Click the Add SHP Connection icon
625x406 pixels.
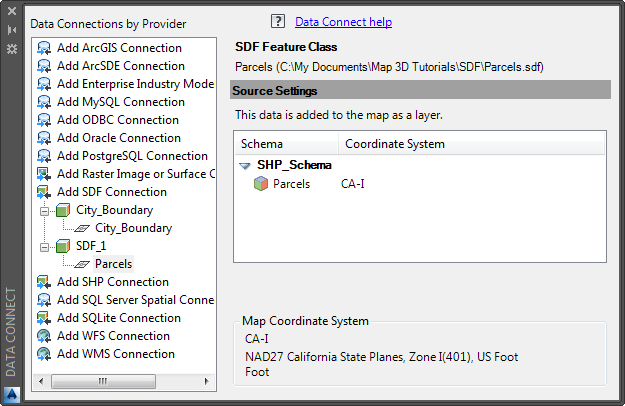44,282
